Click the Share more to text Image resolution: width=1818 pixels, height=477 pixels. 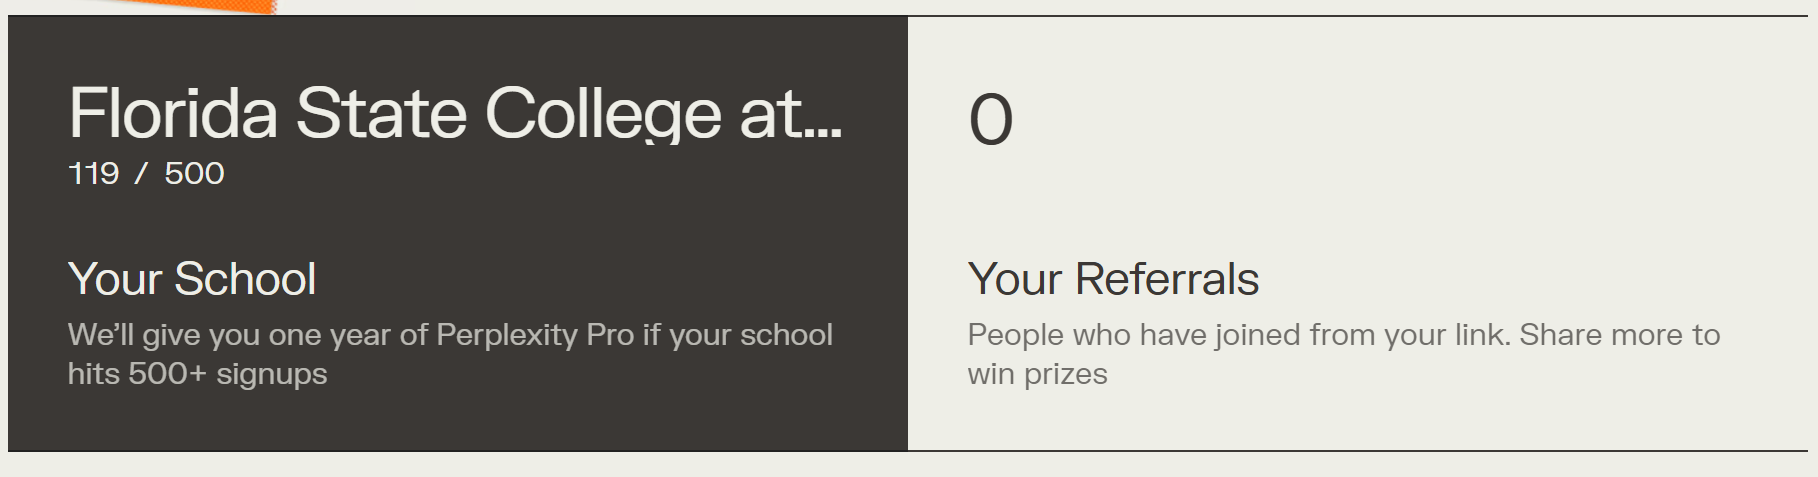coord(1620,335)
